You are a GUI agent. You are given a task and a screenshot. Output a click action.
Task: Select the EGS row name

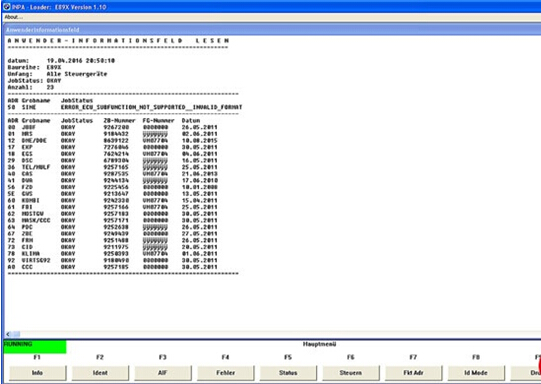[x=27, y=154]
